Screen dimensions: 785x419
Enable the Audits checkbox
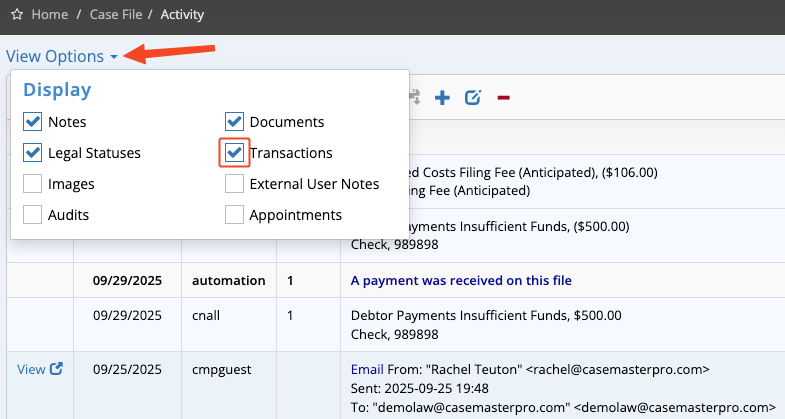(x=33, y=215)
